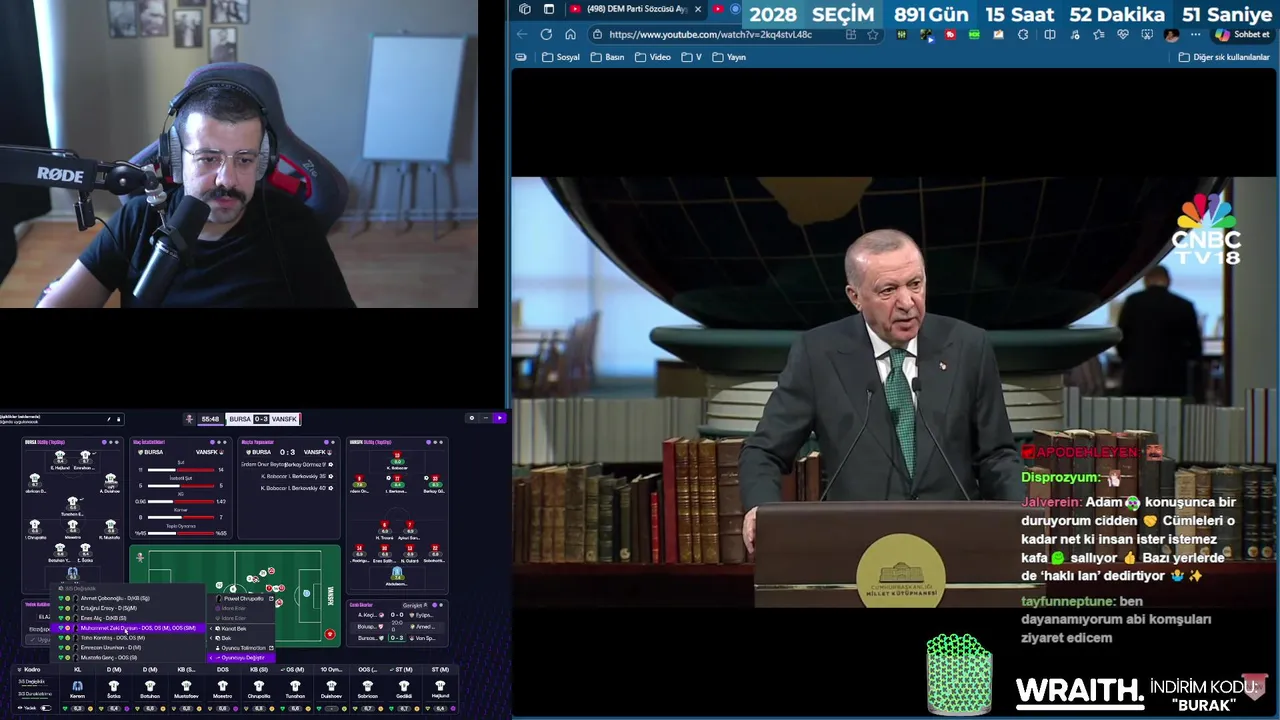Image resolution: width=1280 pixels, height=720 pixels.
Task: Switch to the second YouTube tab
Action: 718,9
